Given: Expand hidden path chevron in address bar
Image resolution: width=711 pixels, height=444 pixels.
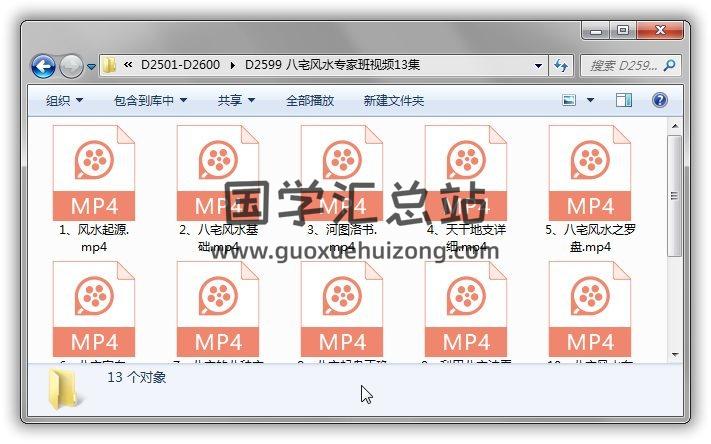Looking at the screenshot, I should coord(128,65).
